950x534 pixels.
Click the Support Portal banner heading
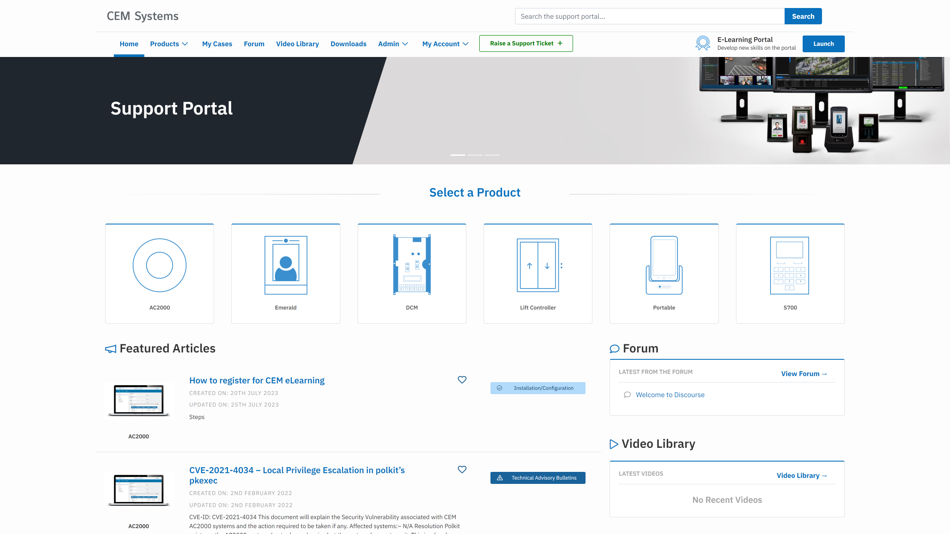point(171,108)
